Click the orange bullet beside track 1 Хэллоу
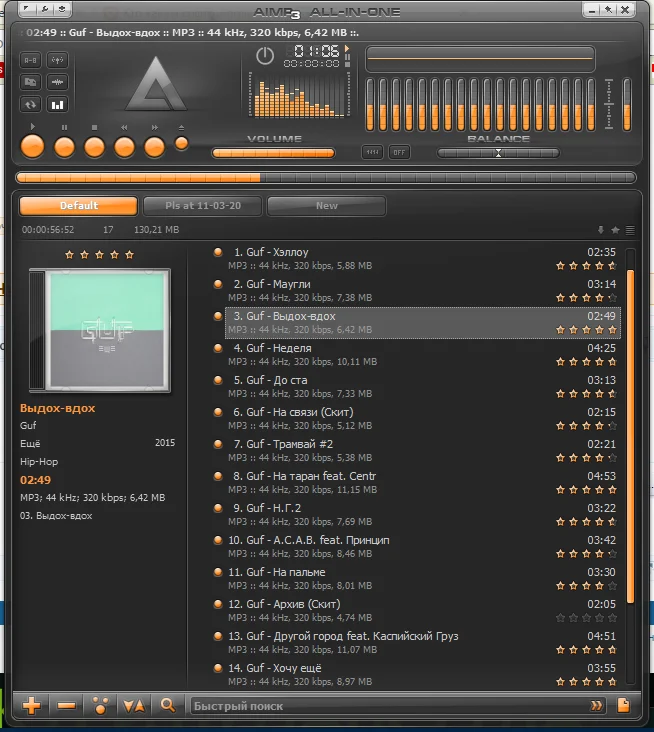This screenshot has width=654, height=732. coord(218,252)
